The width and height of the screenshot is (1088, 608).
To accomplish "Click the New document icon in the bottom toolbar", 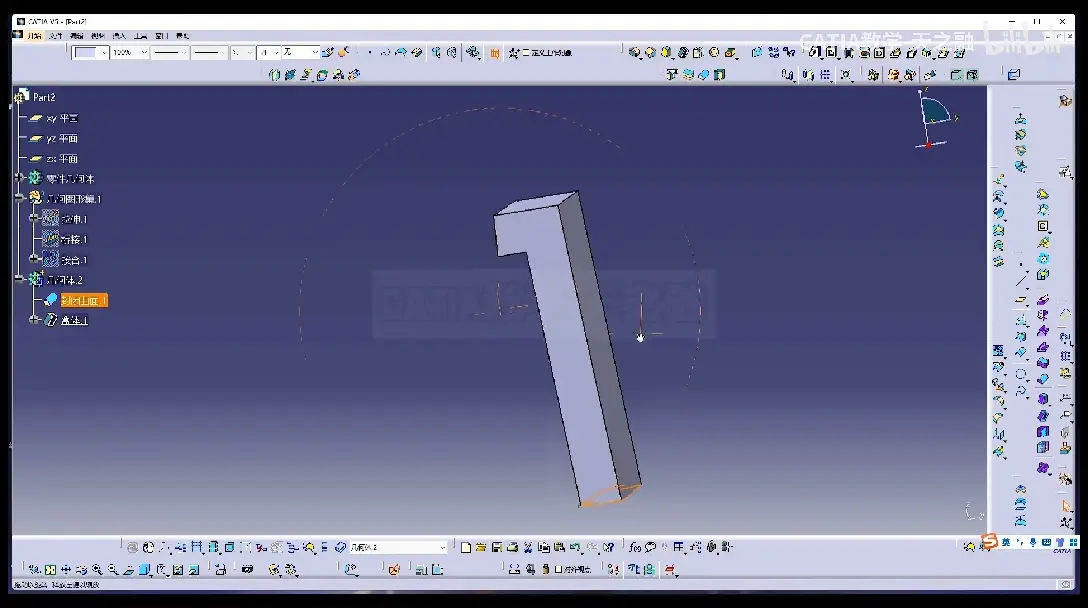I will (x=466, y=548).
